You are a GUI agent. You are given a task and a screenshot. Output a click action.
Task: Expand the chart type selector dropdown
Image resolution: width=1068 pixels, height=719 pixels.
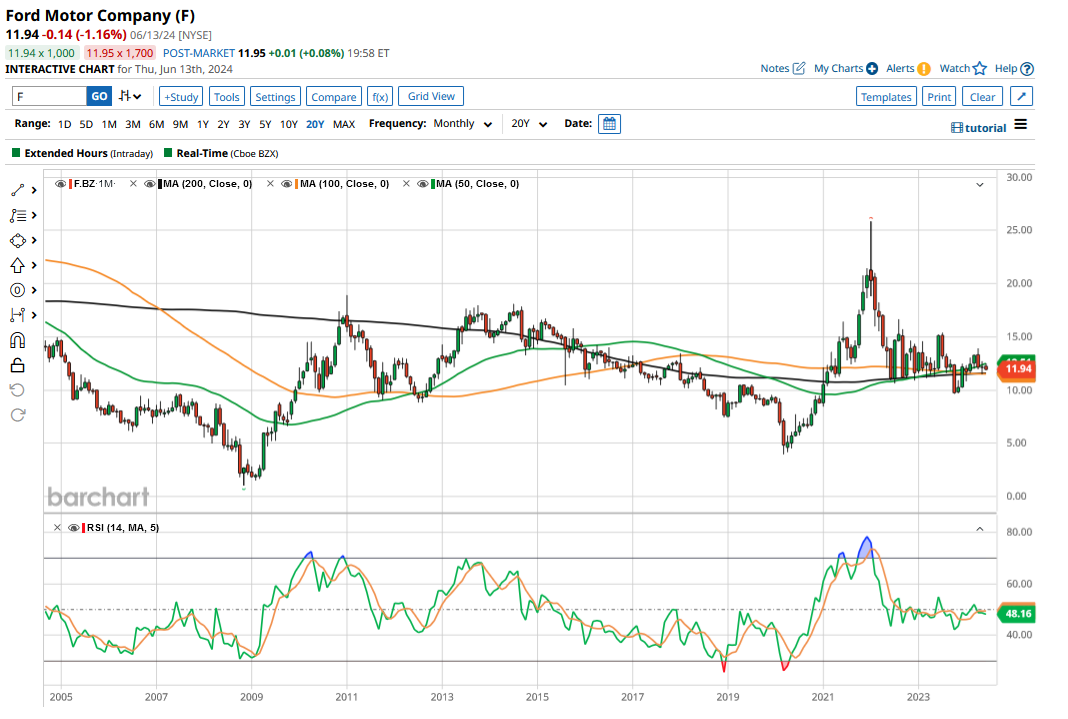(130, 97)
